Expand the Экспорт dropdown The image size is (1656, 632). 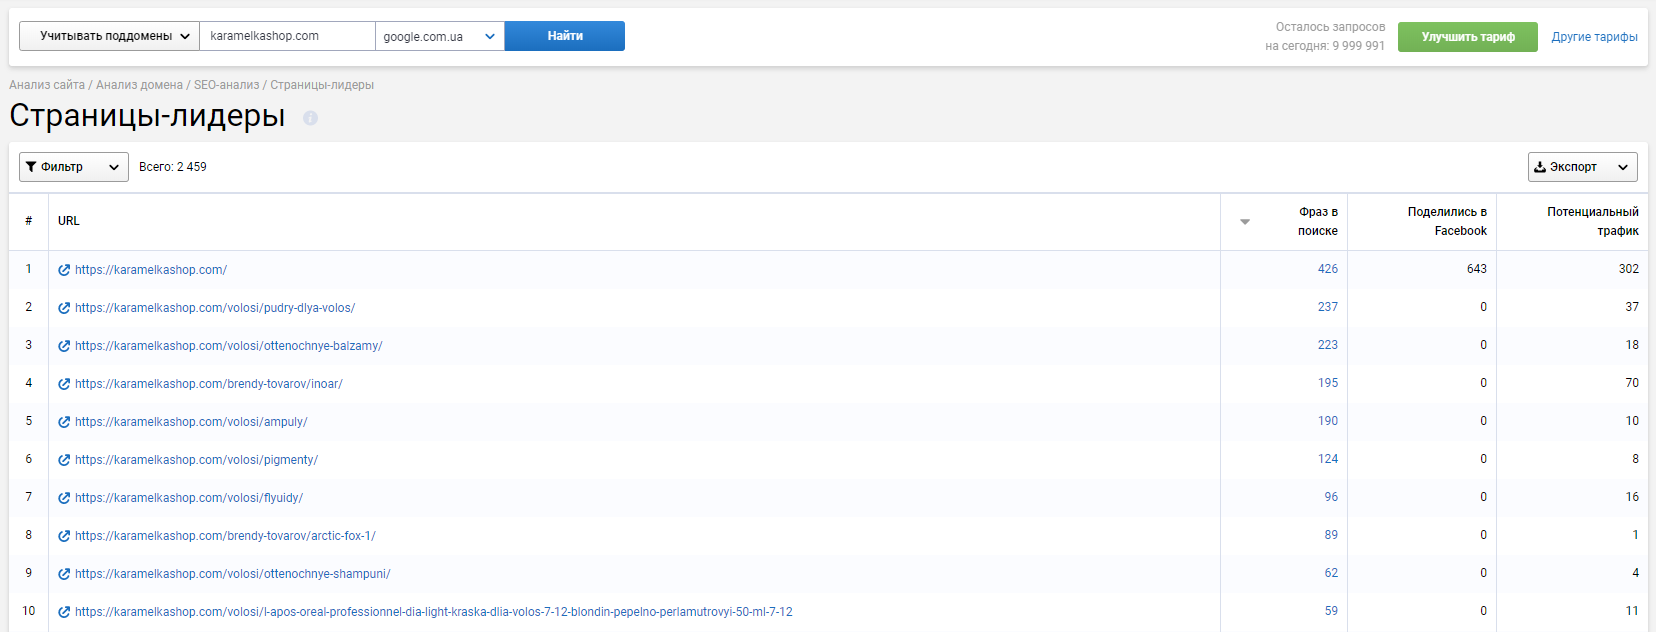[1582, 167]
